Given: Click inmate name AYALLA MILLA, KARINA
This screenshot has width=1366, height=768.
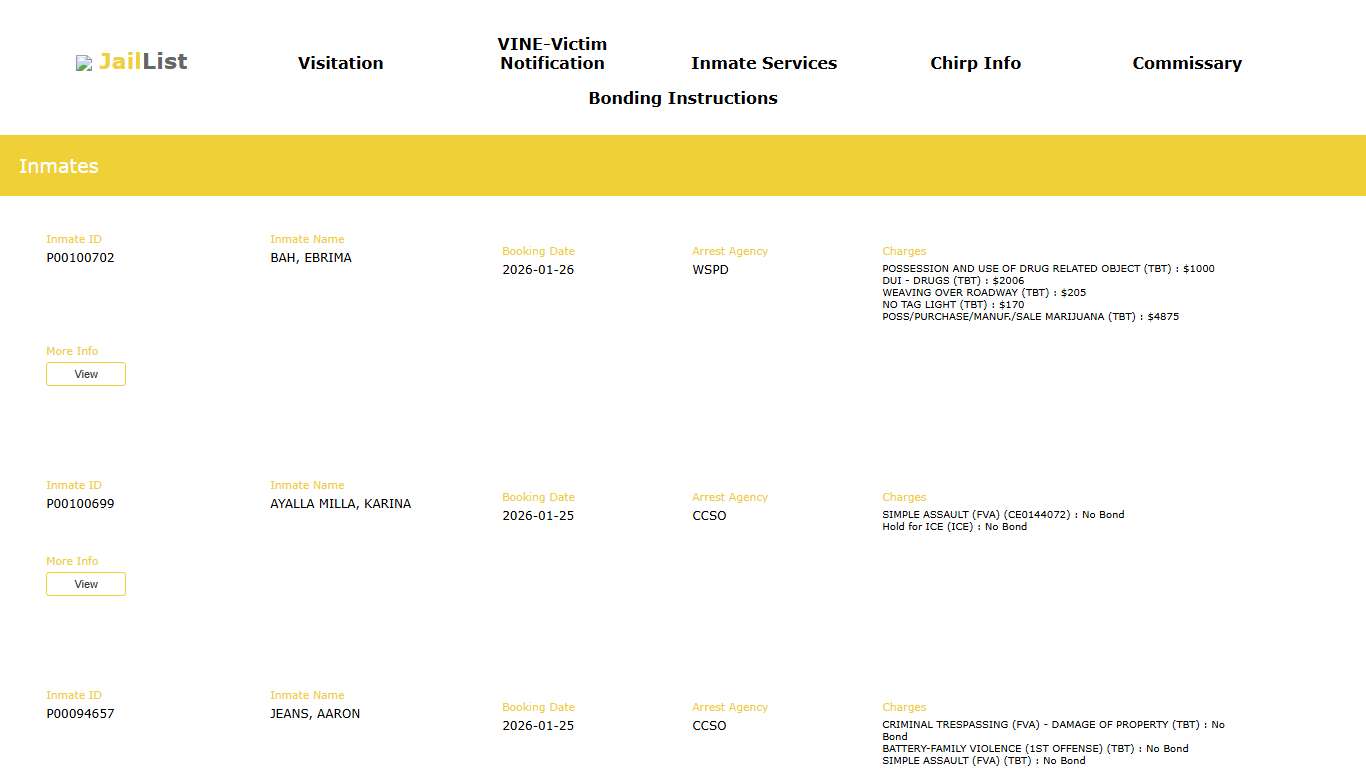Looking at the screenshot, I should pyautogui.click(x=340, y=504).
